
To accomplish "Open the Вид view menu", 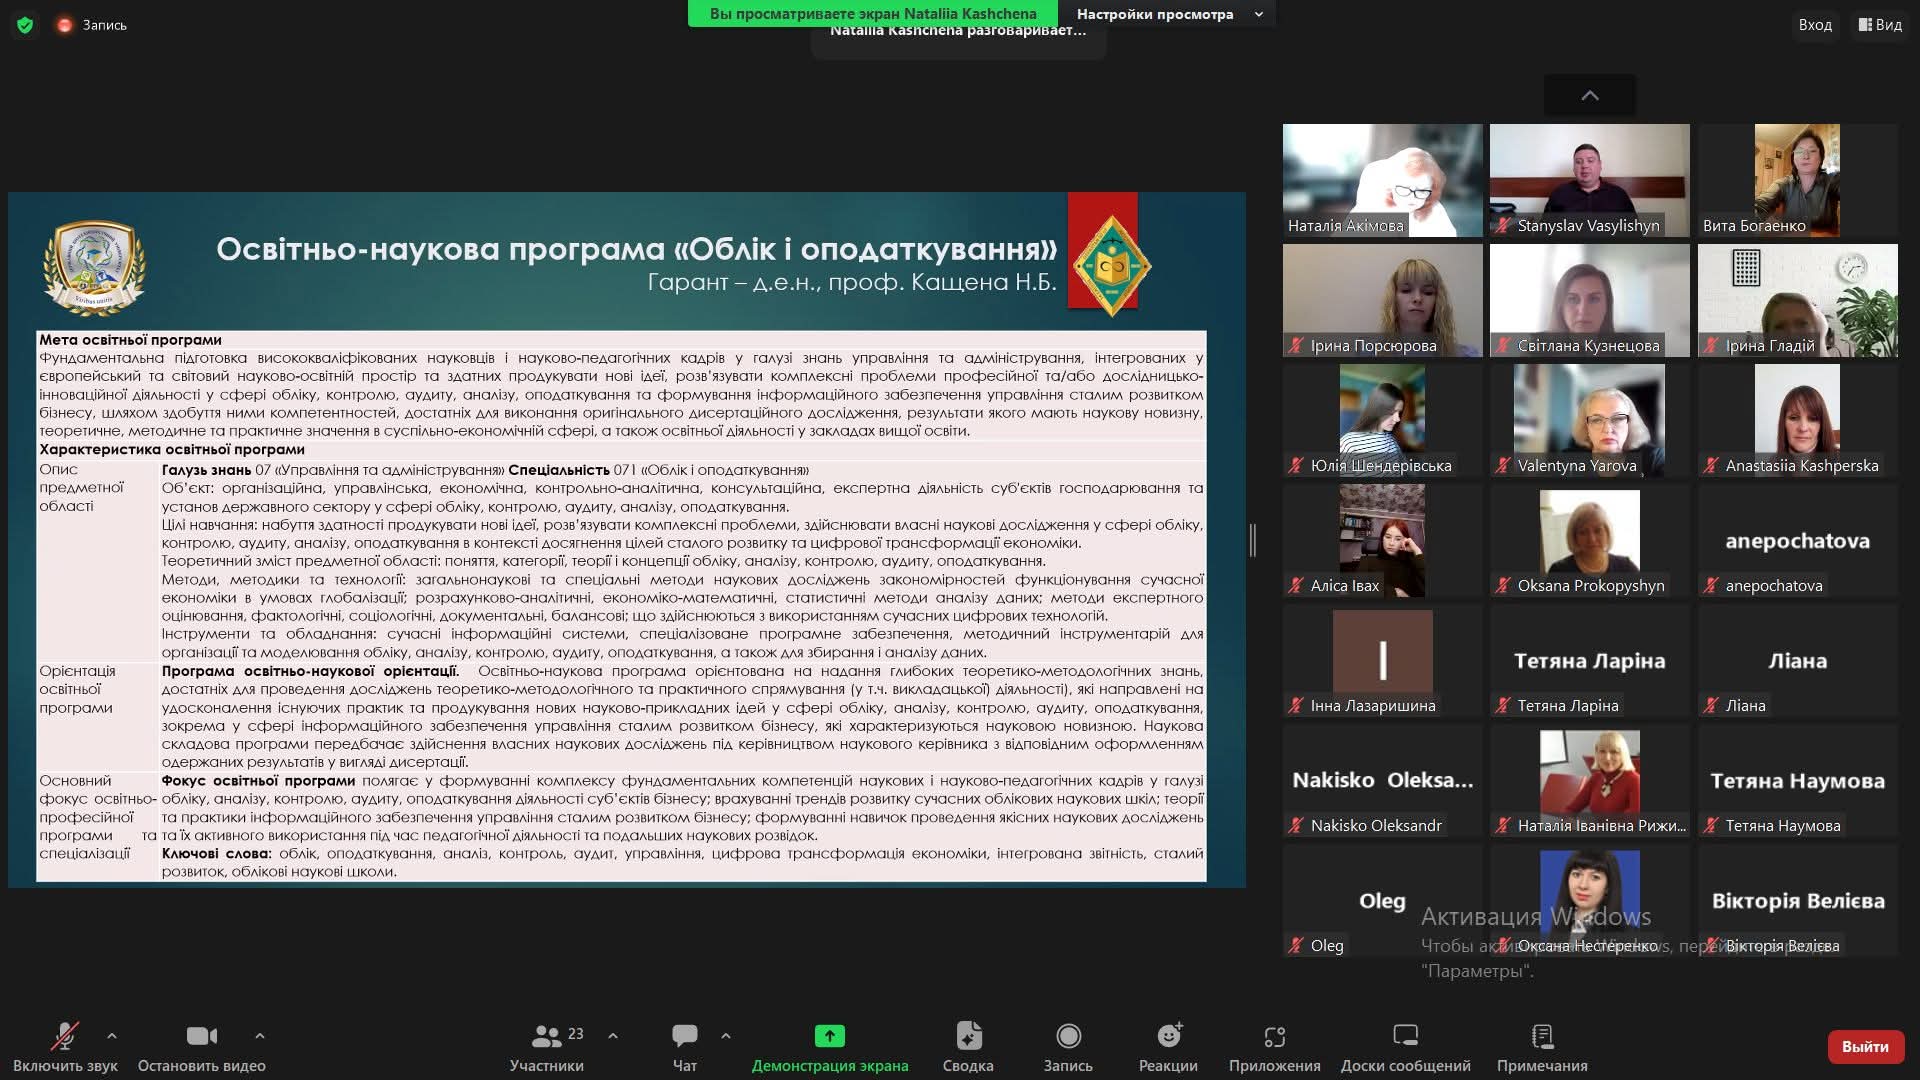I will point(1880,25).
